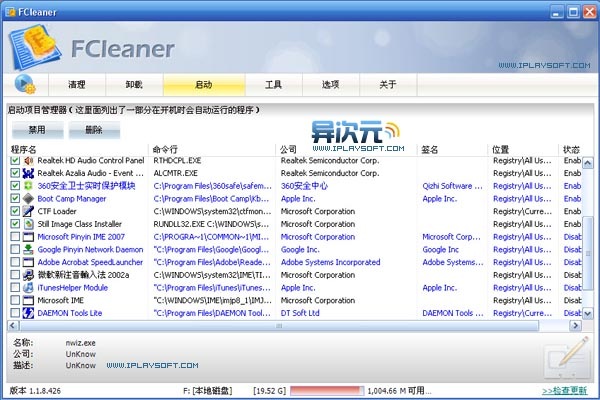Image resolution: width=600 pixels, height=400 pixels.
Task: Click the red disk usage bar
Action: 325,390
